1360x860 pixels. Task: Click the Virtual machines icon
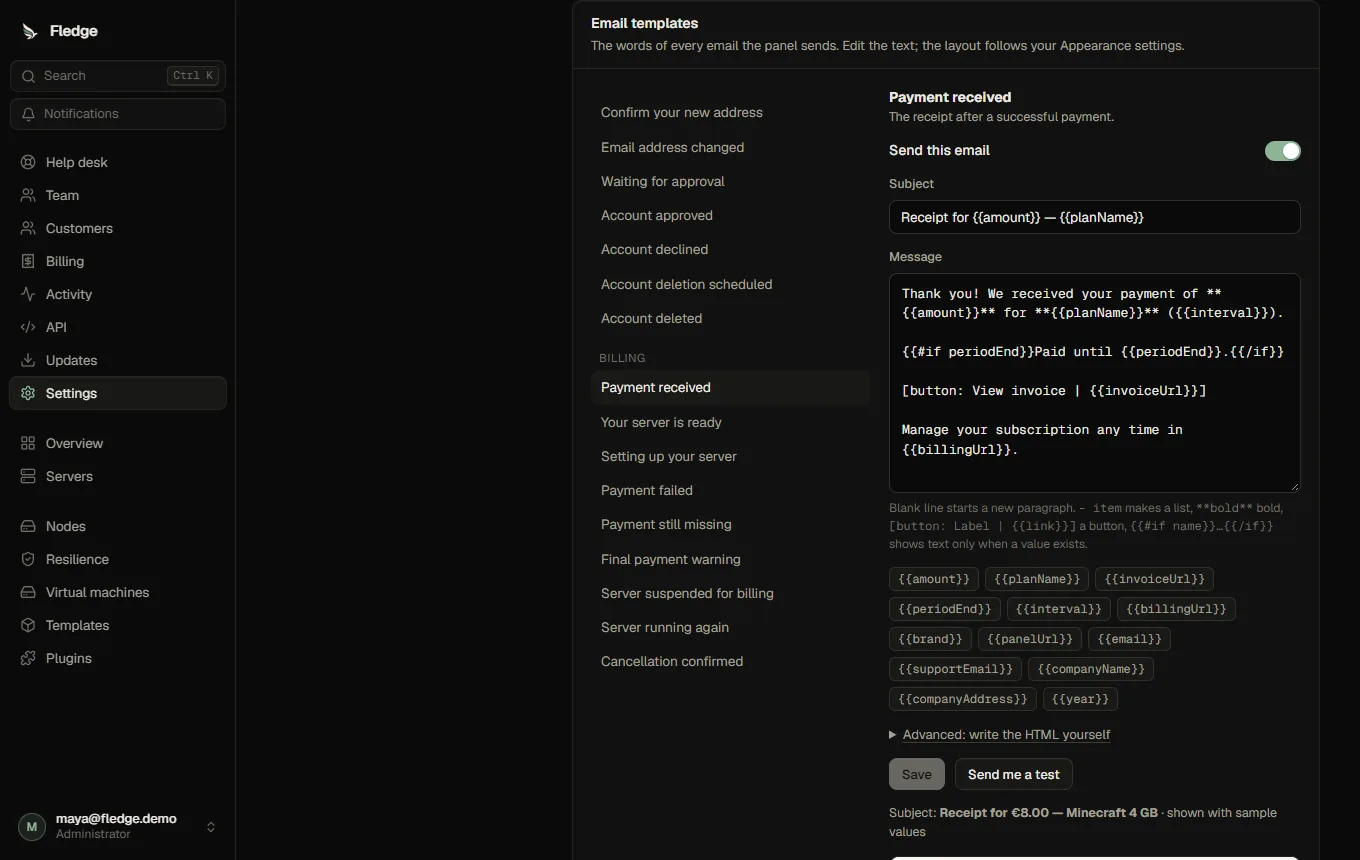(28, 592)
